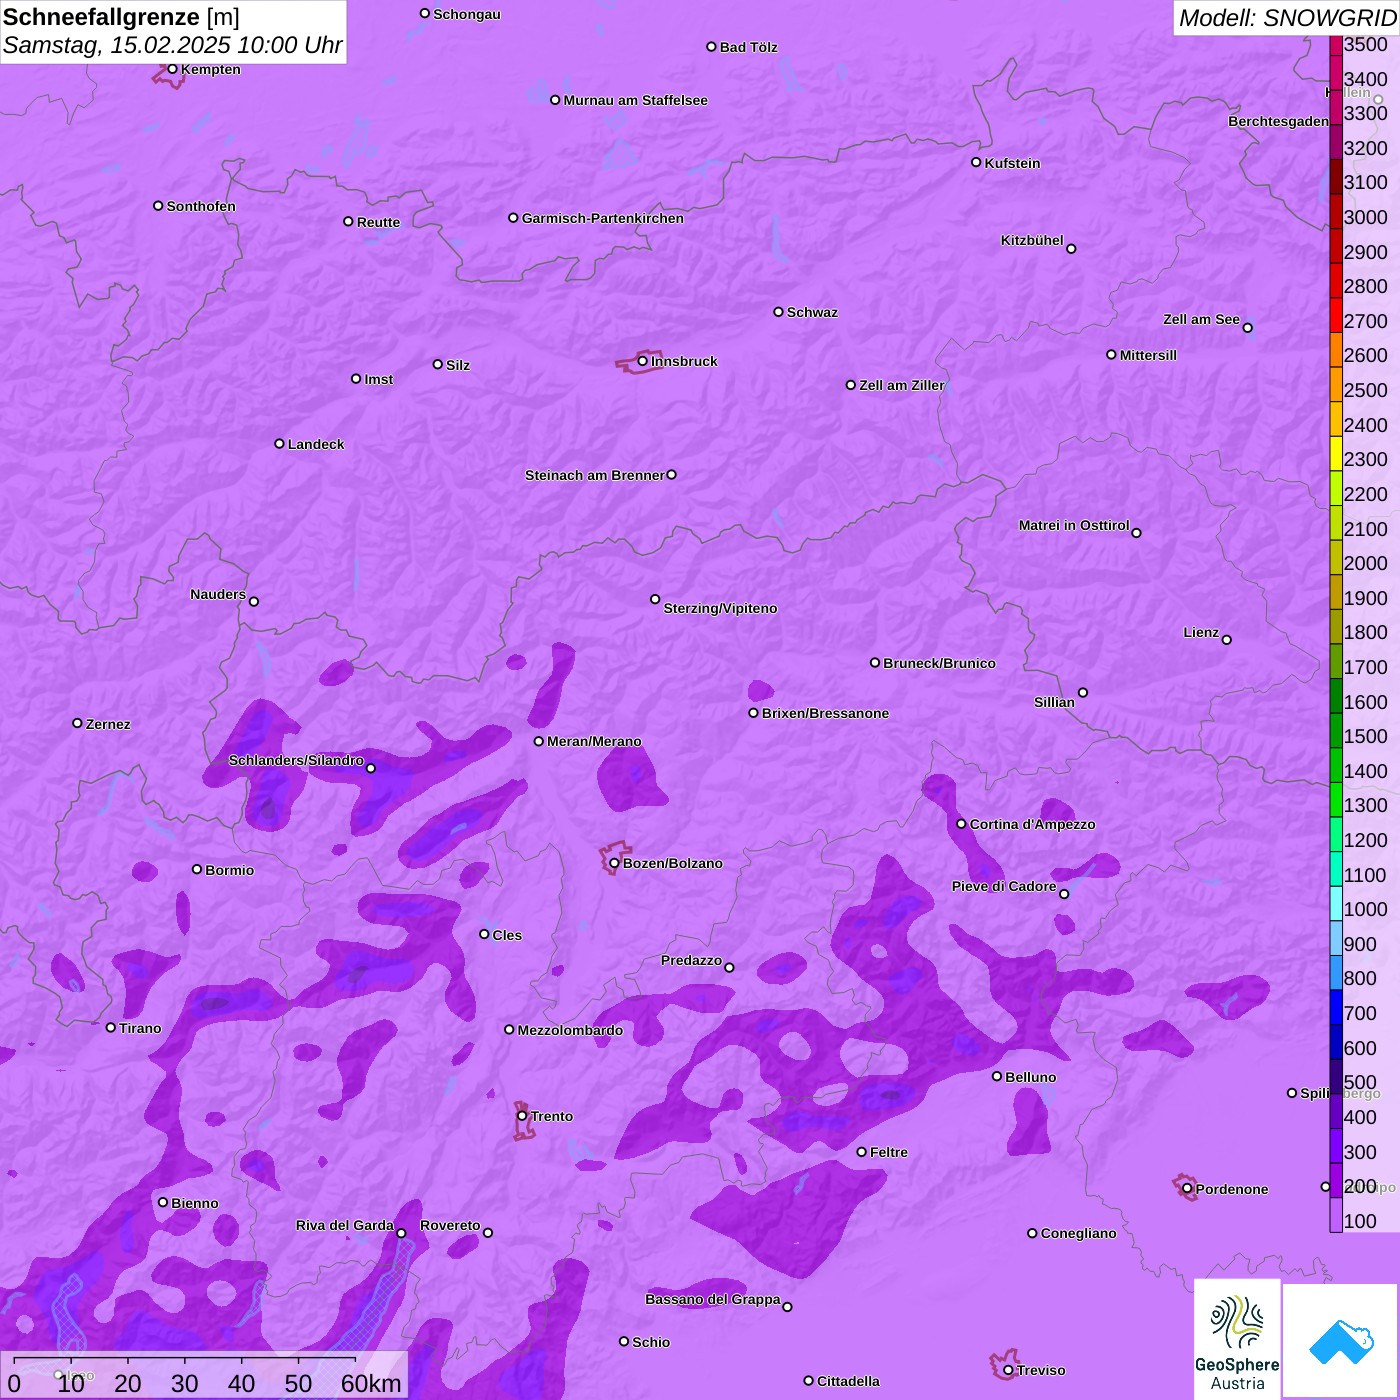Click the Feltre marker dot
Image resolution: width=1400 pixels, height=1400 pixels.
(x=861, y=1152)
